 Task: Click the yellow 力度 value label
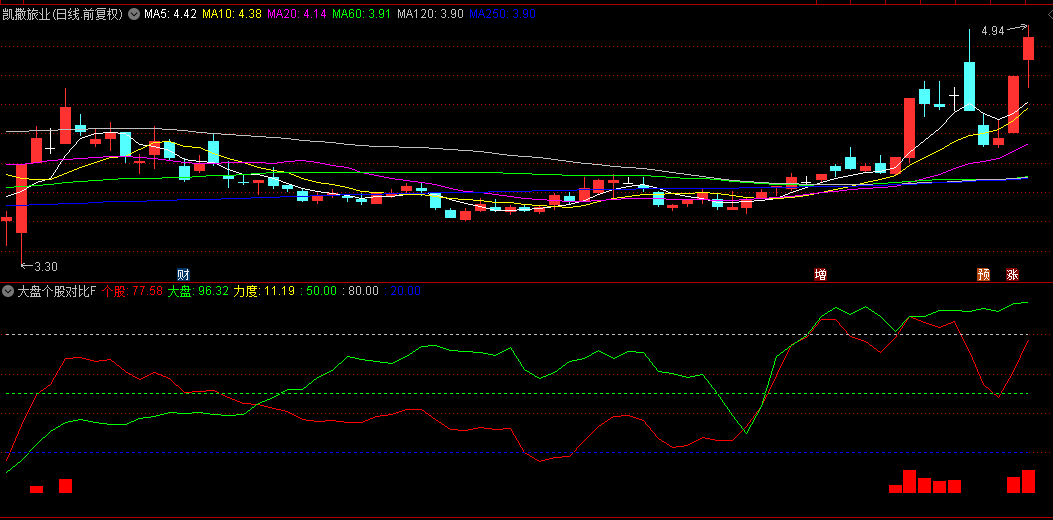click(264, 291)
